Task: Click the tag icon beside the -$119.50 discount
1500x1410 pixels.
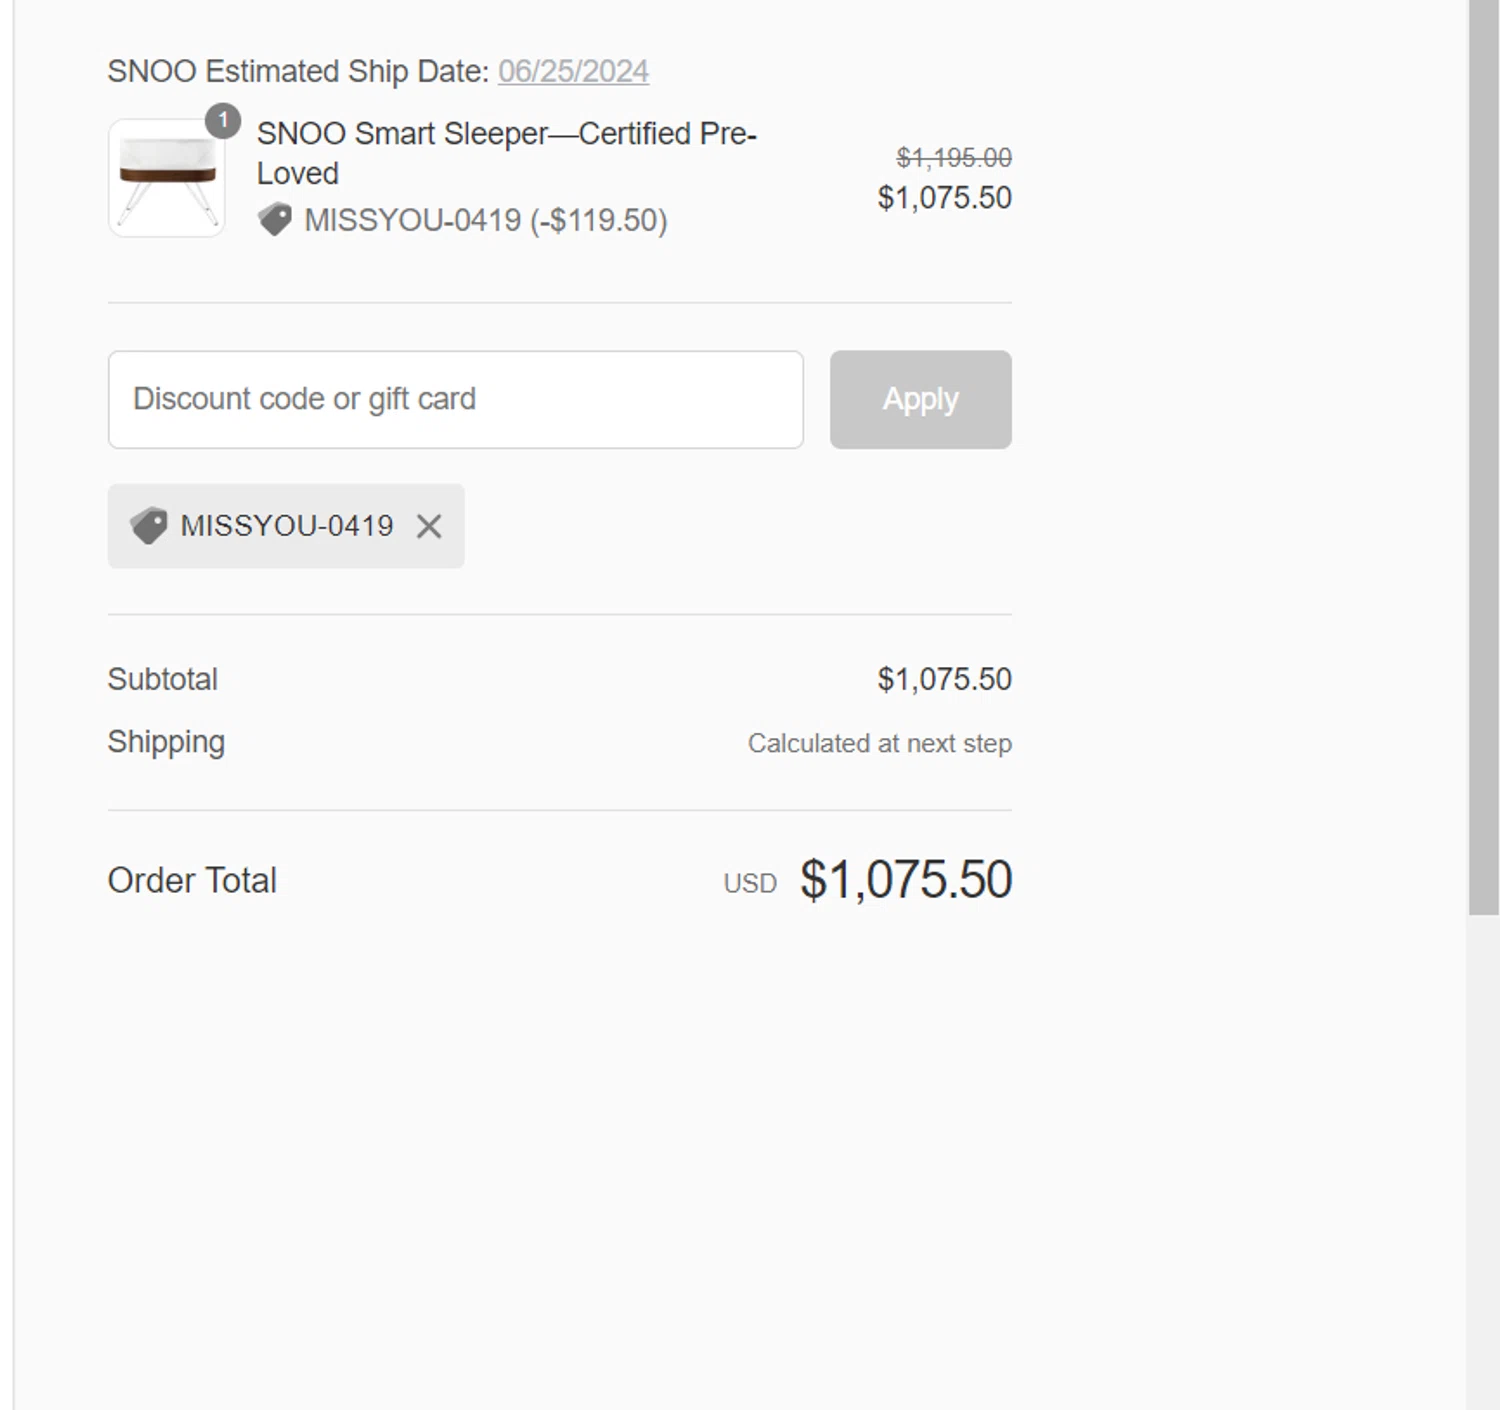Action: click(274, 219)
